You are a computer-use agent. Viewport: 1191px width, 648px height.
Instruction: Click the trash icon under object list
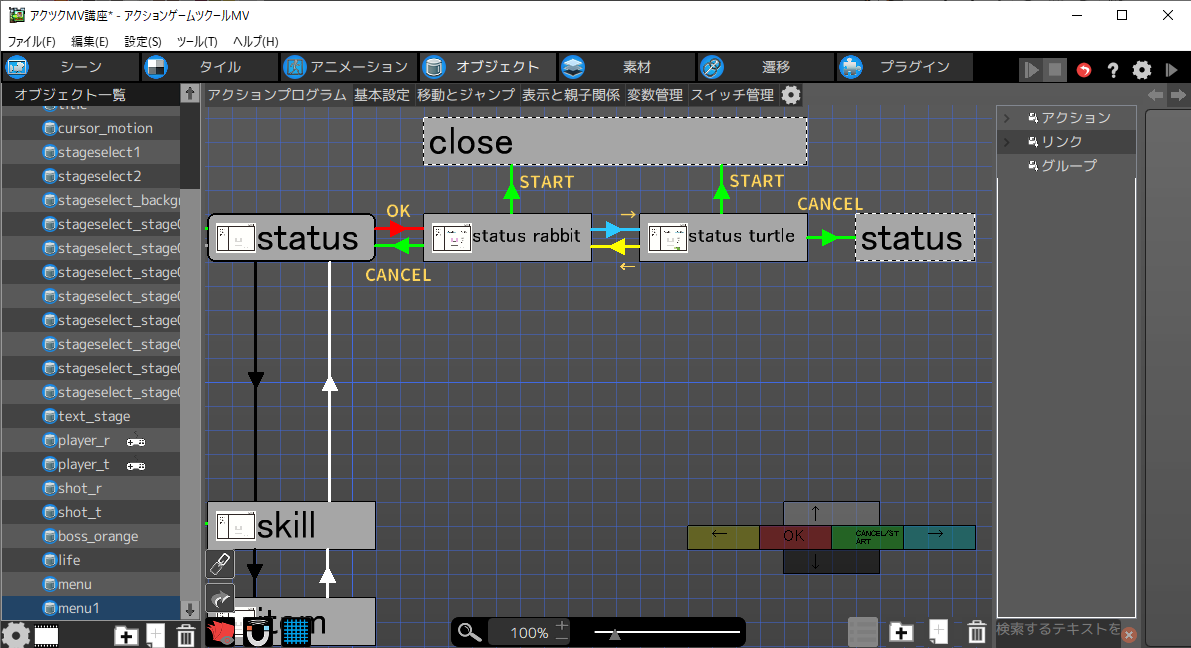(185, 634)
